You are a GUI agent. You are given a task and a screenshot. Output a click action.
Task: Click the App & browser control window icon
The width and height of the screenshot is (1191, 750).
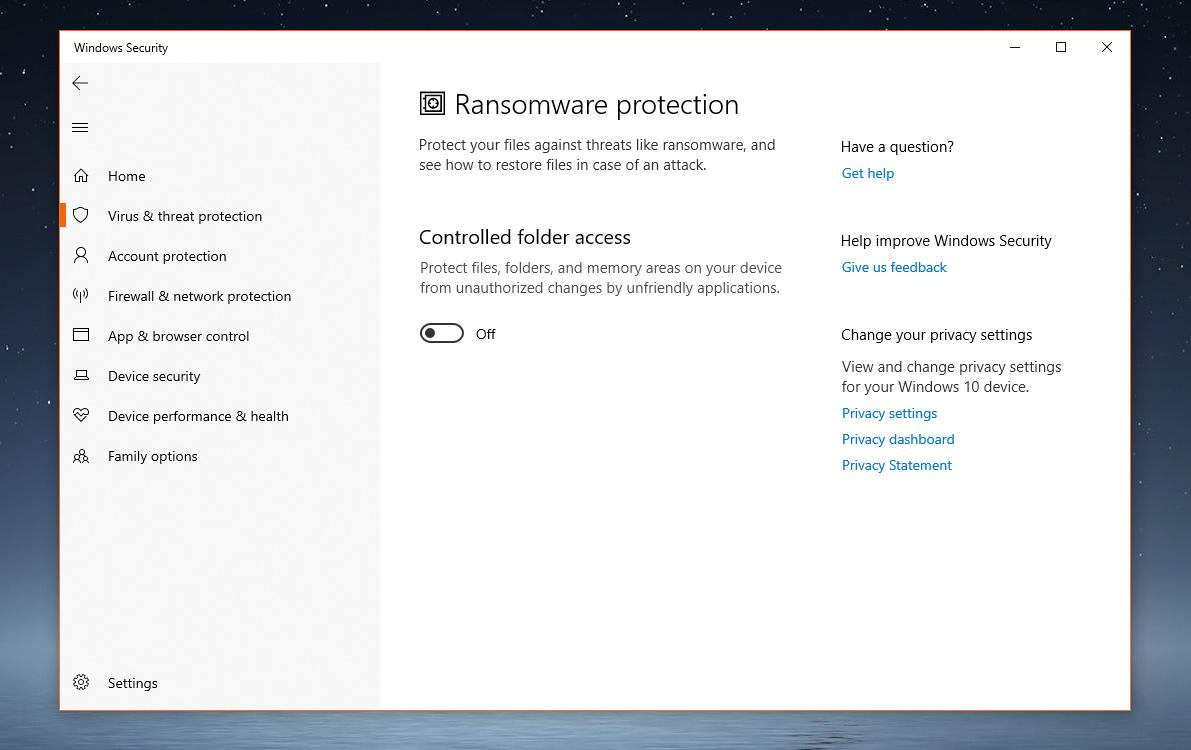pos(81,335)
